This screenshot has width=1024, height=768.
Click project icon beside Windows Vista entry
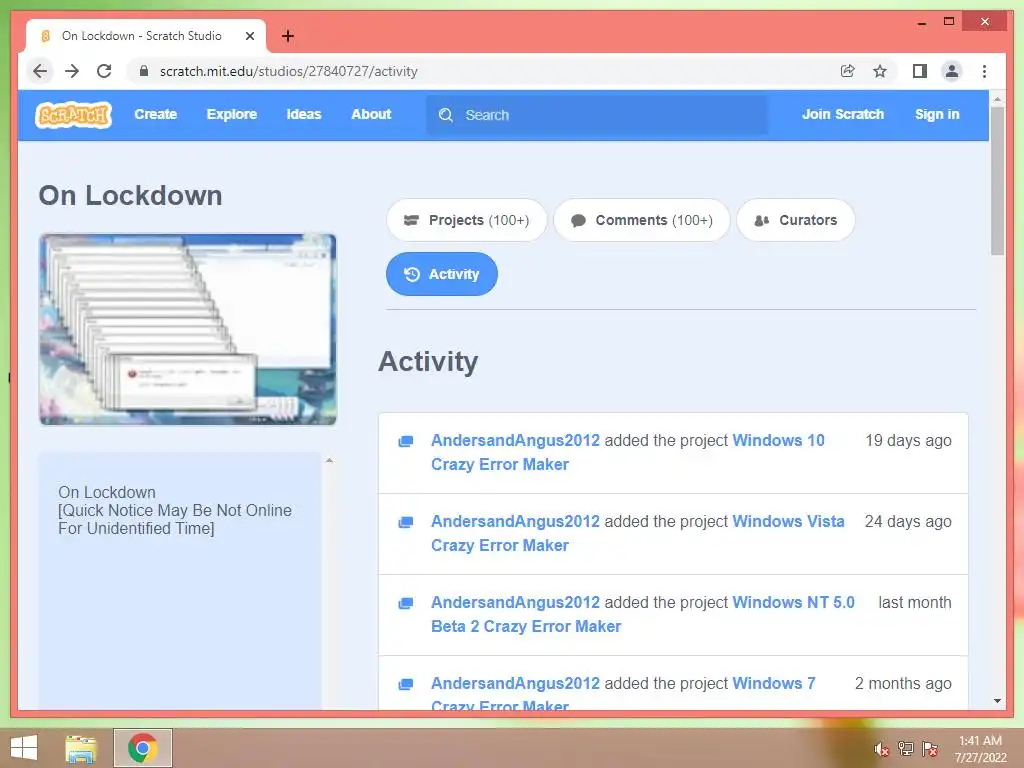pyautogui.click(x=406, y=522)
